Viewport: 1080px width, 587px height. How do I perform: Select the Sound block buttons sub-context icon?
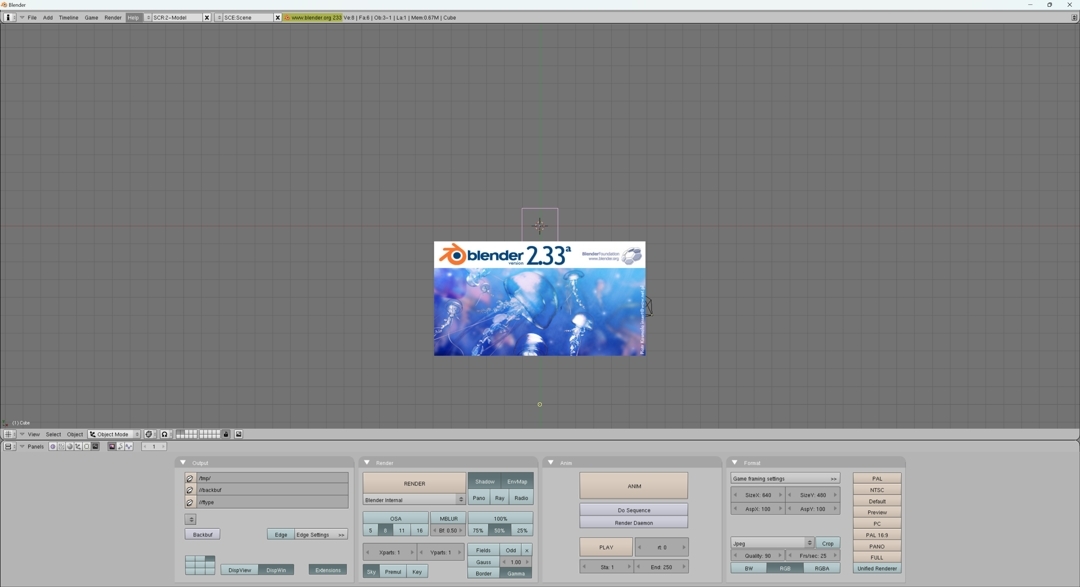129,446
